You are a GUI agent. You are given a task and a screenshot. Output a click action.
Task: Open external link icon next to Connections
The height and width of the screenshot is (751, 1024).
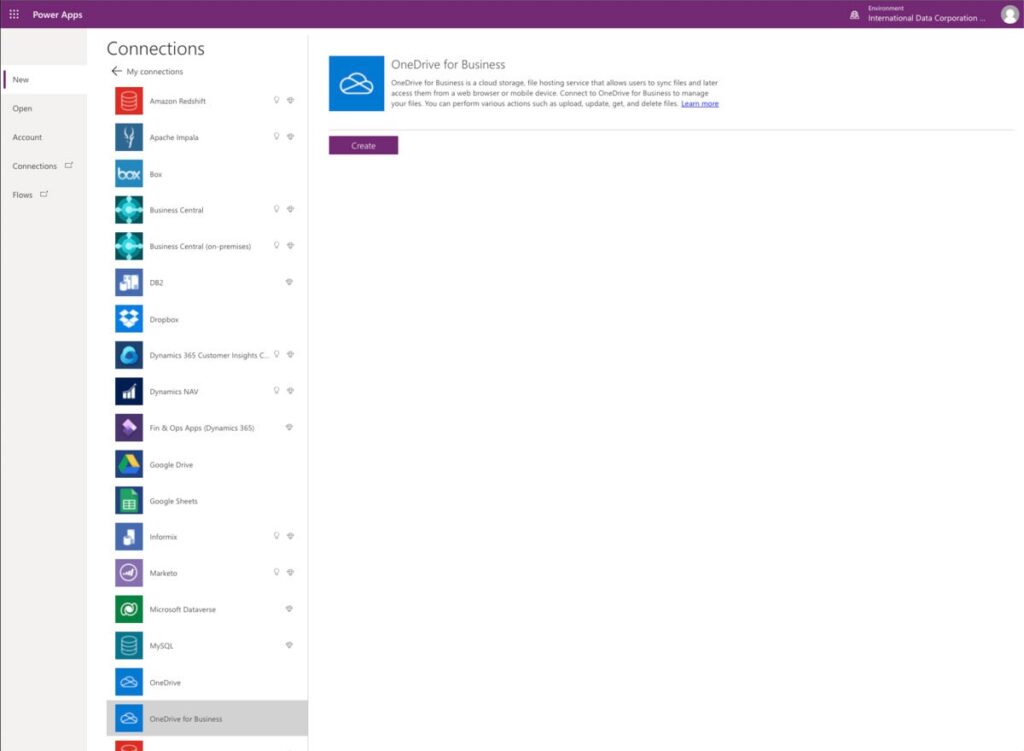(x=69, y=165)
